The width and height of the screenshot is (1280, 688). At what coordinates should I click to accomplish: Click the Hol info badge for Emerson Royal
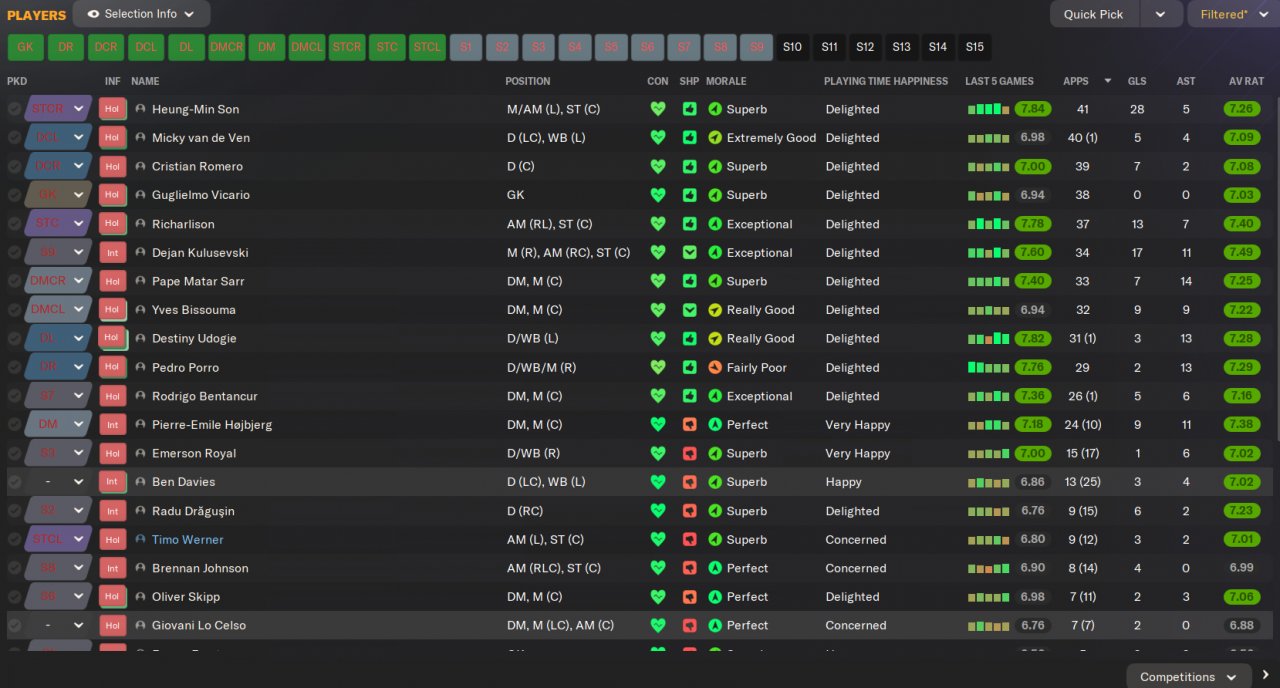point(112,453)
